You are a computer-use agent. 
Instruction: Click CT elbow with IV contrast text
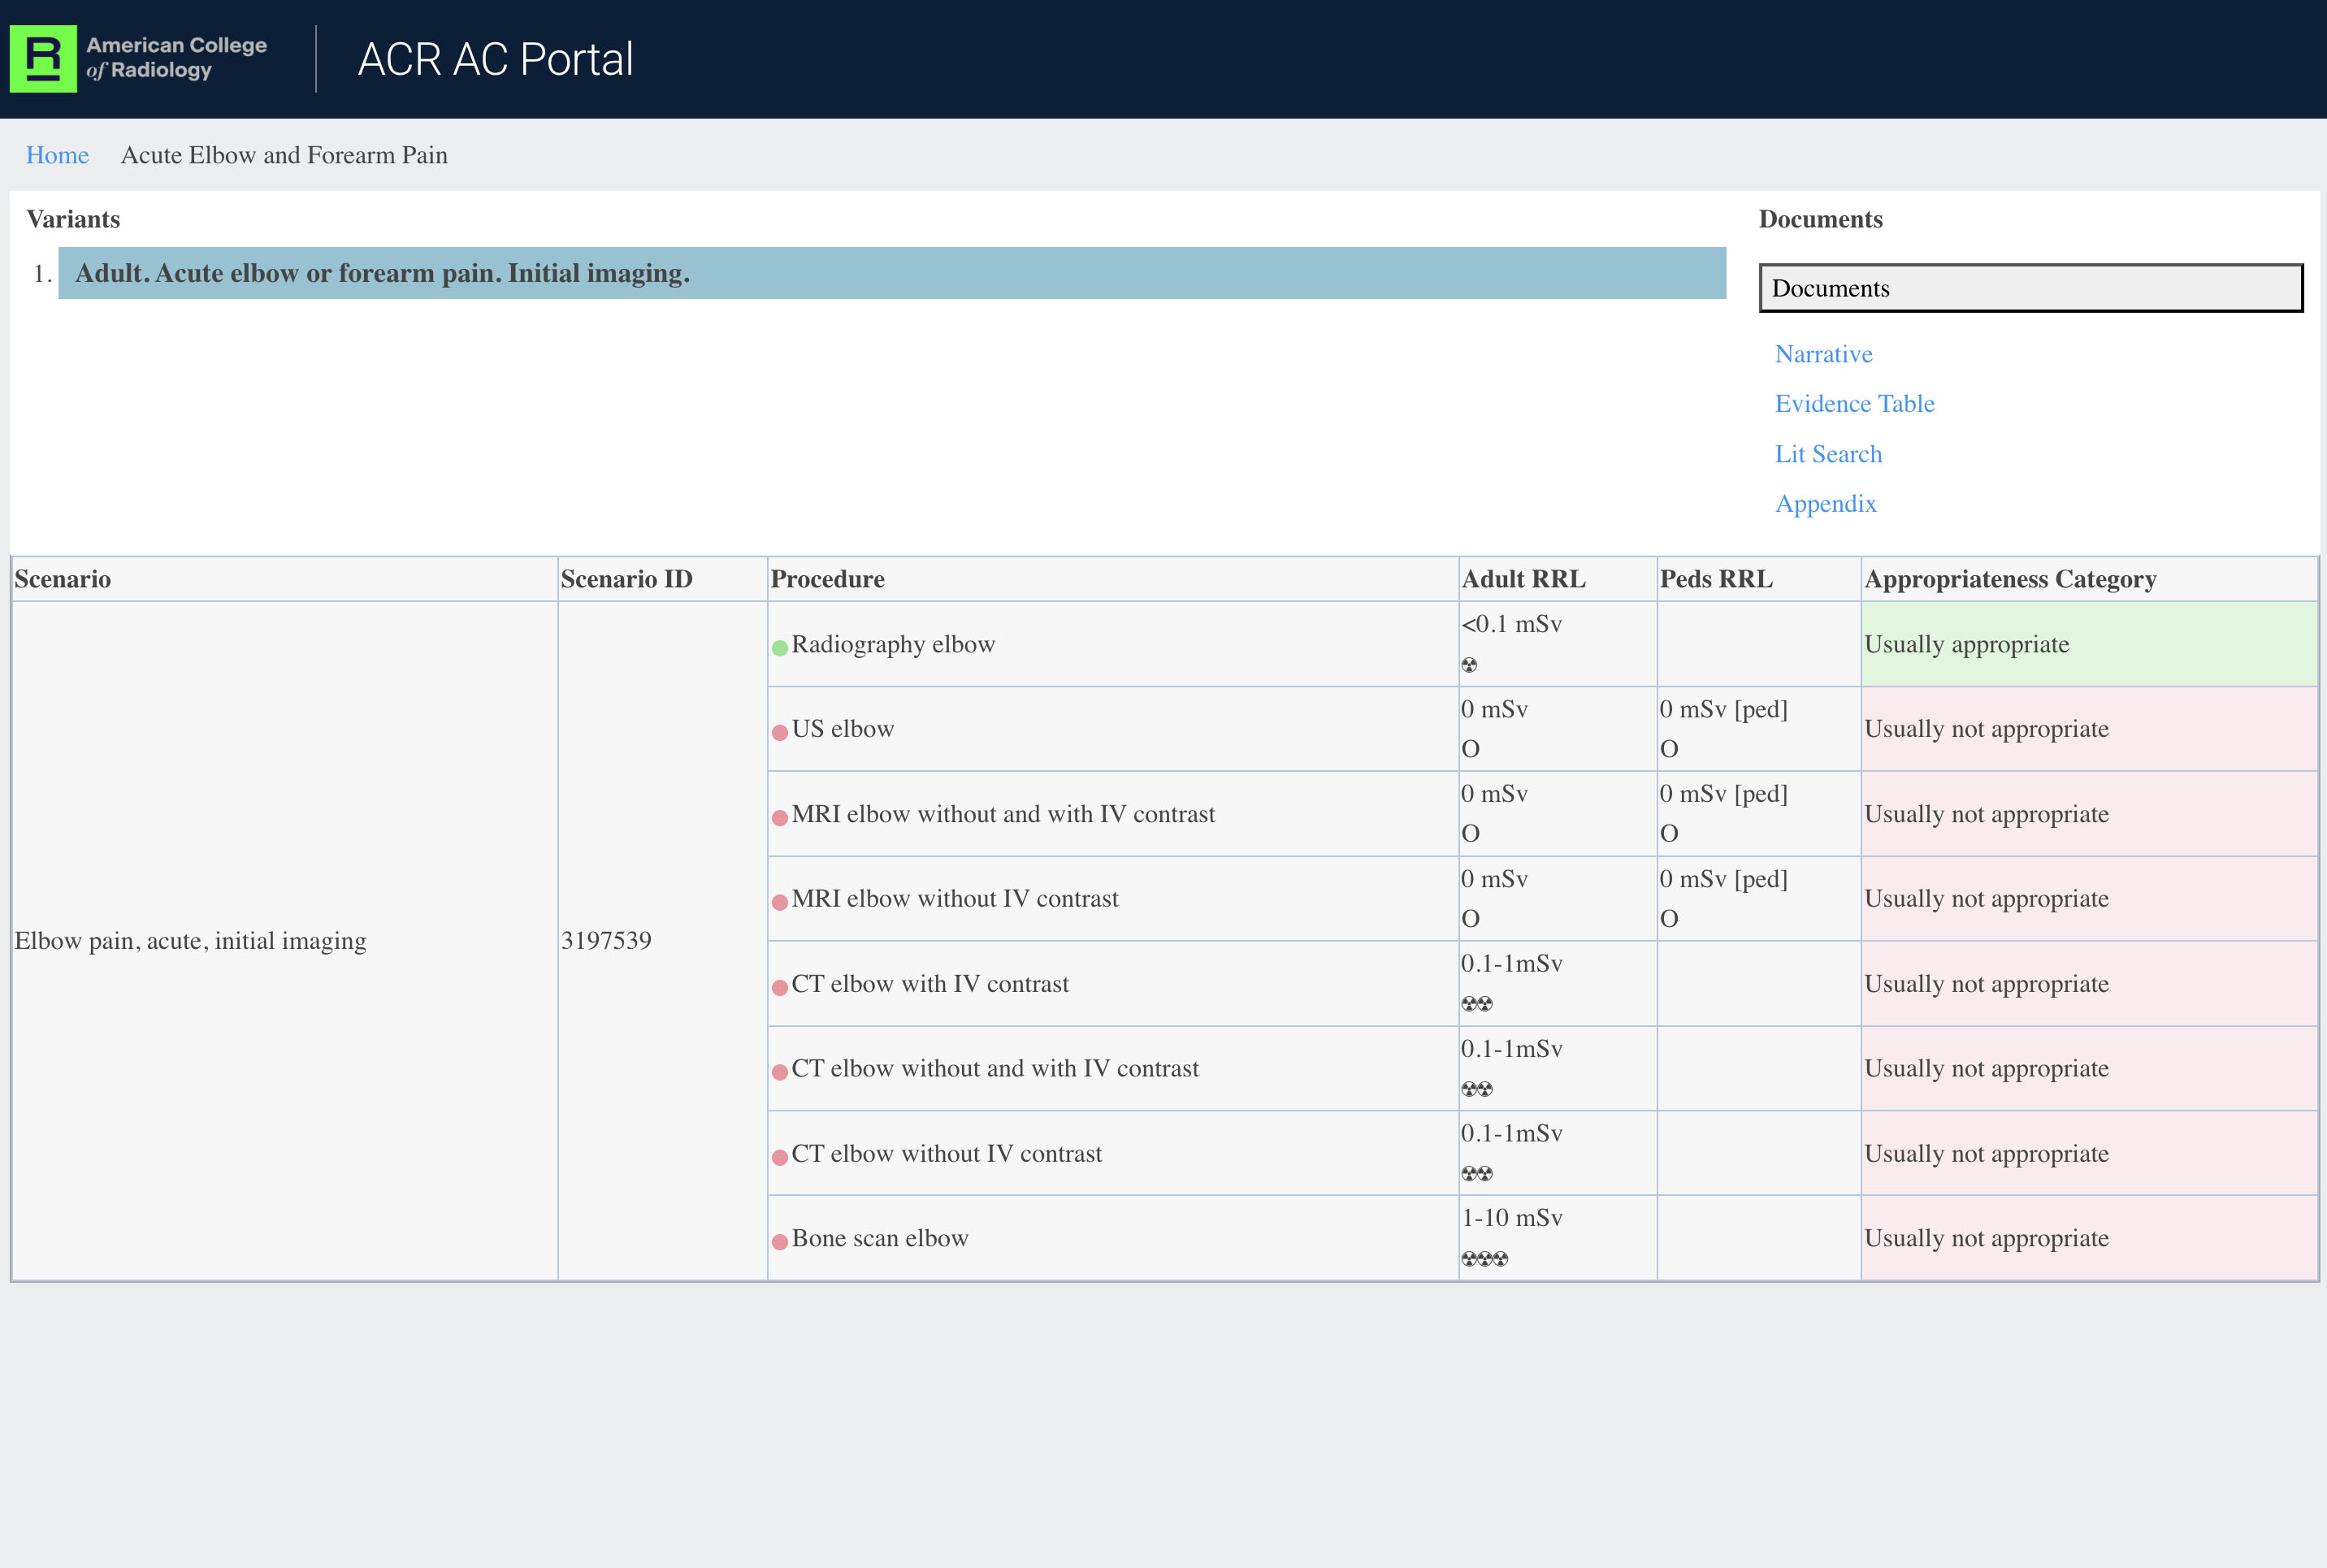tap(930, 984)
